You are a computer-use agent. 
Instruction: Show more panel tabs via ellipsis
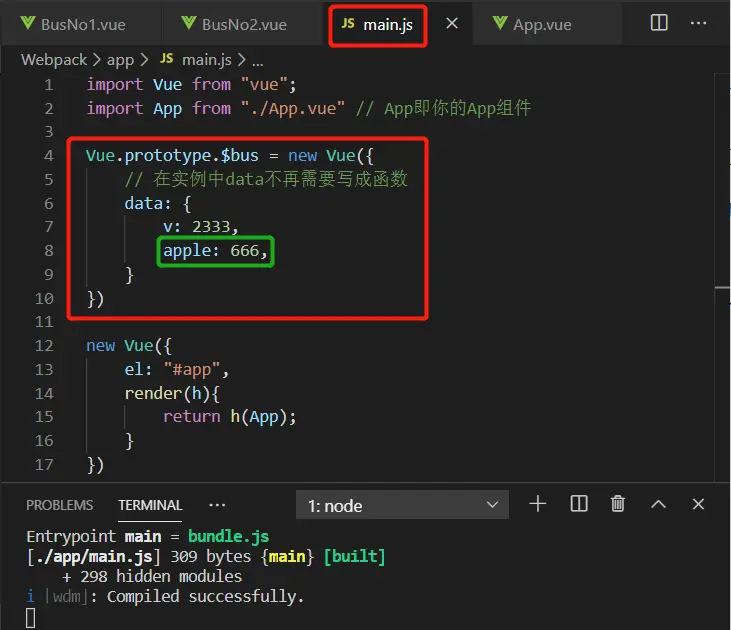pos(217,505)
